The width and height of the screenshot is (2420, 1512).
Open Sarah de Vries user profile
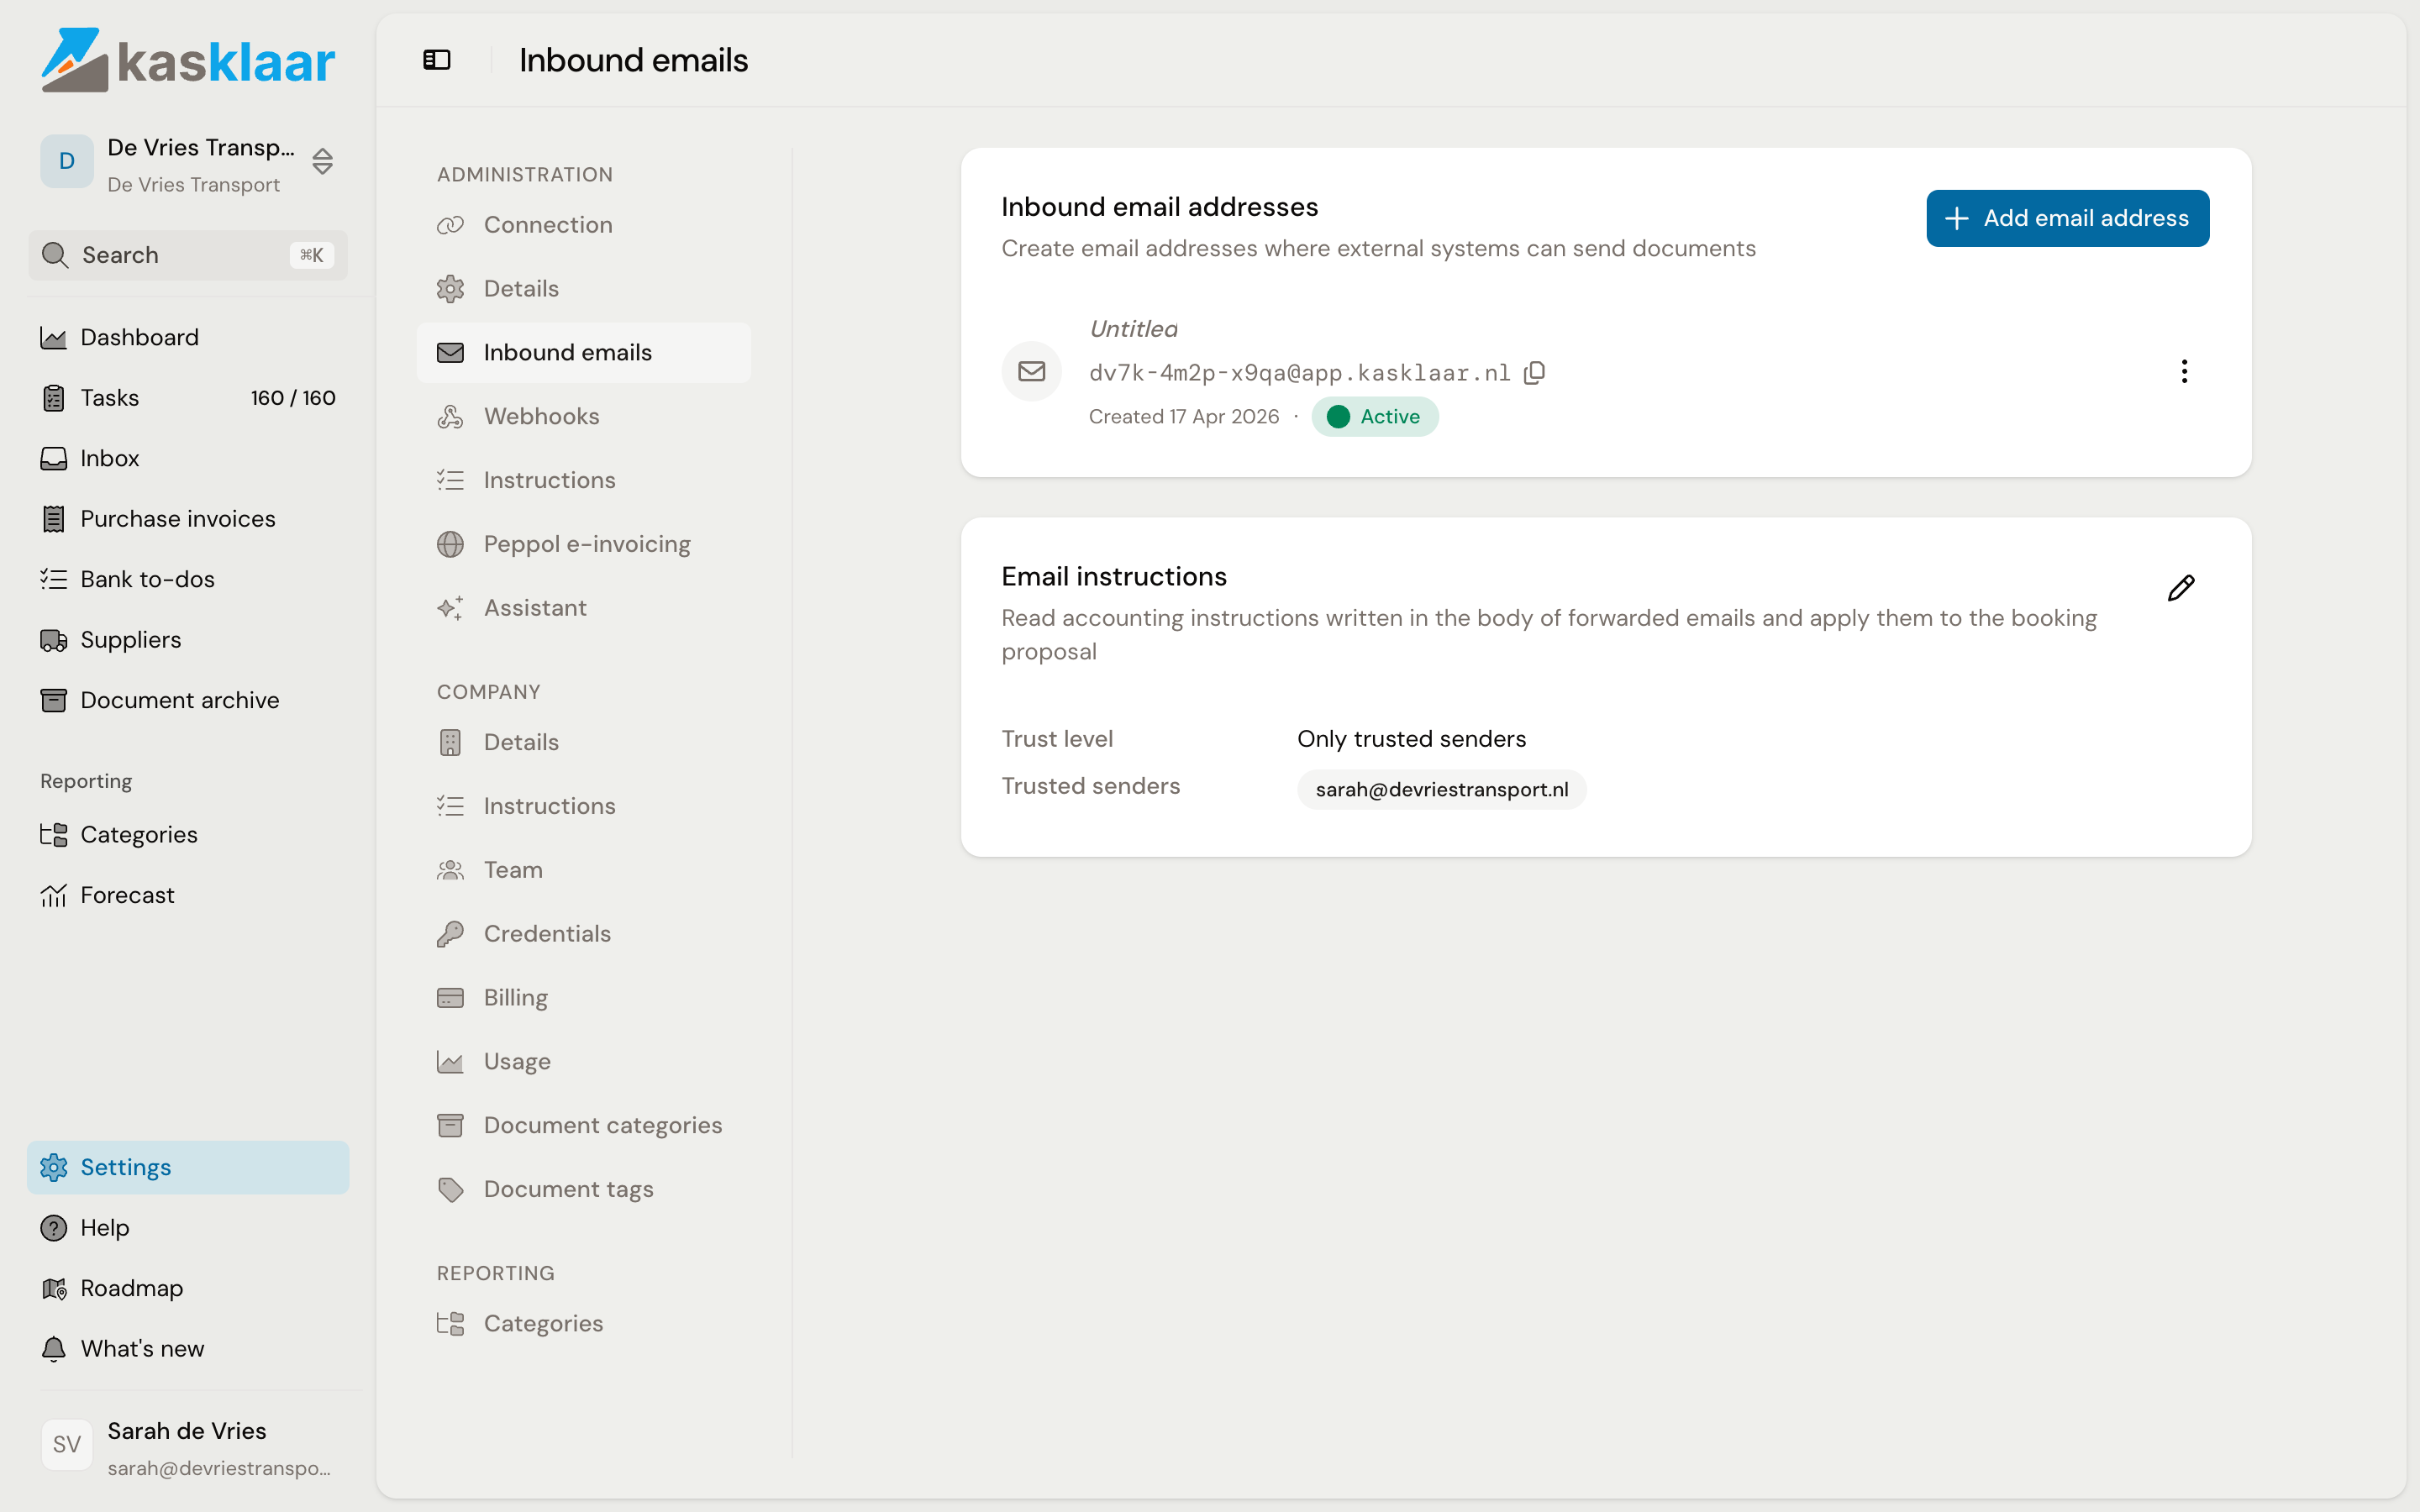(x=188, y=1448)
